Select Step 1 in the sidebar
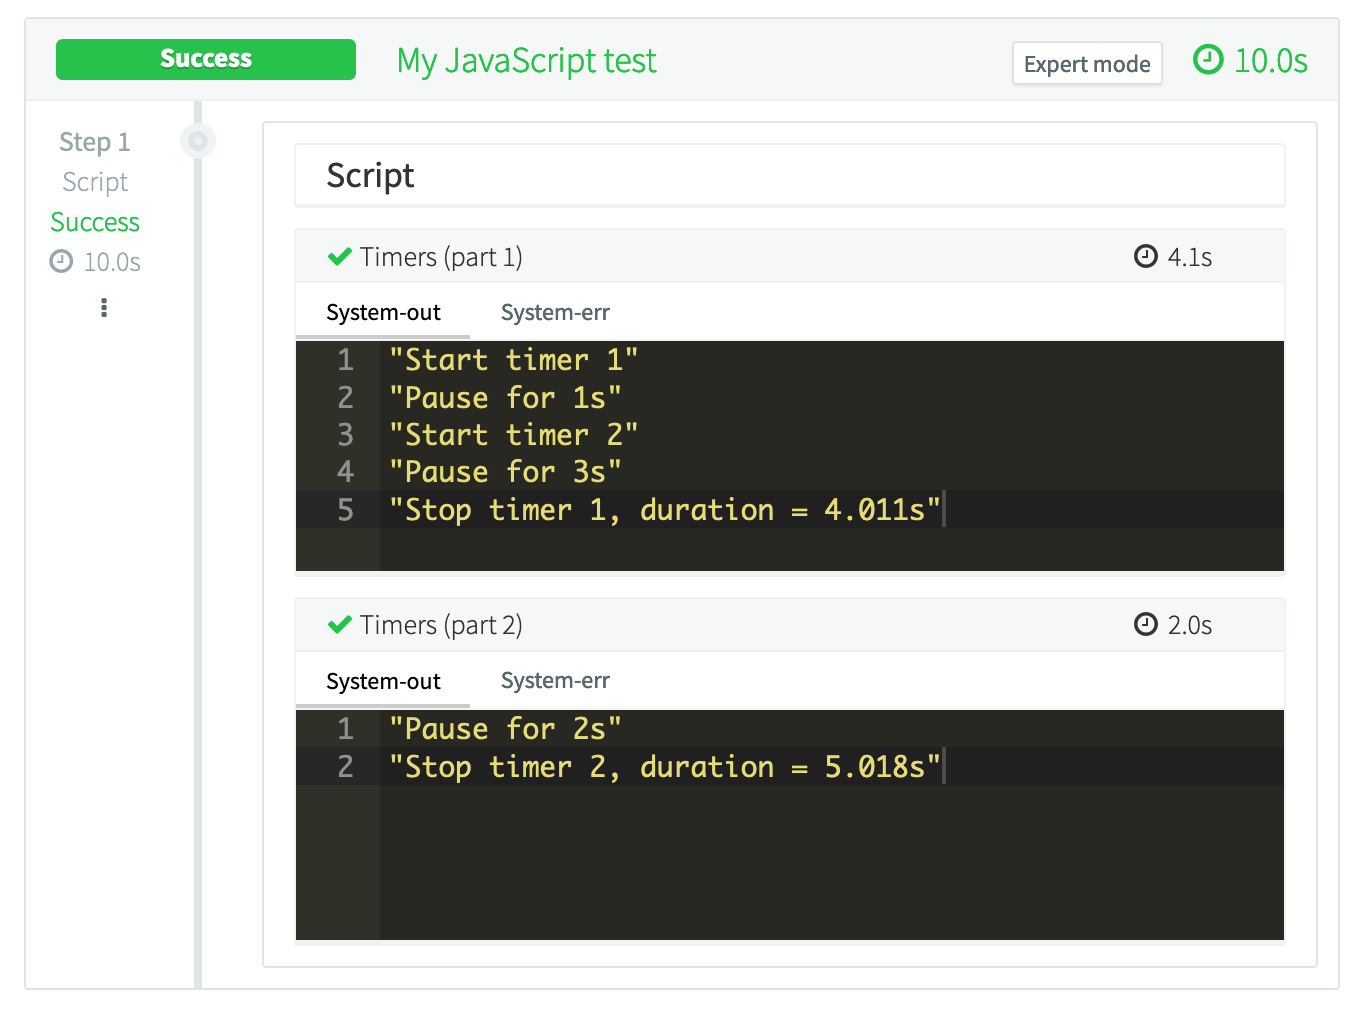 coord(95,142)
